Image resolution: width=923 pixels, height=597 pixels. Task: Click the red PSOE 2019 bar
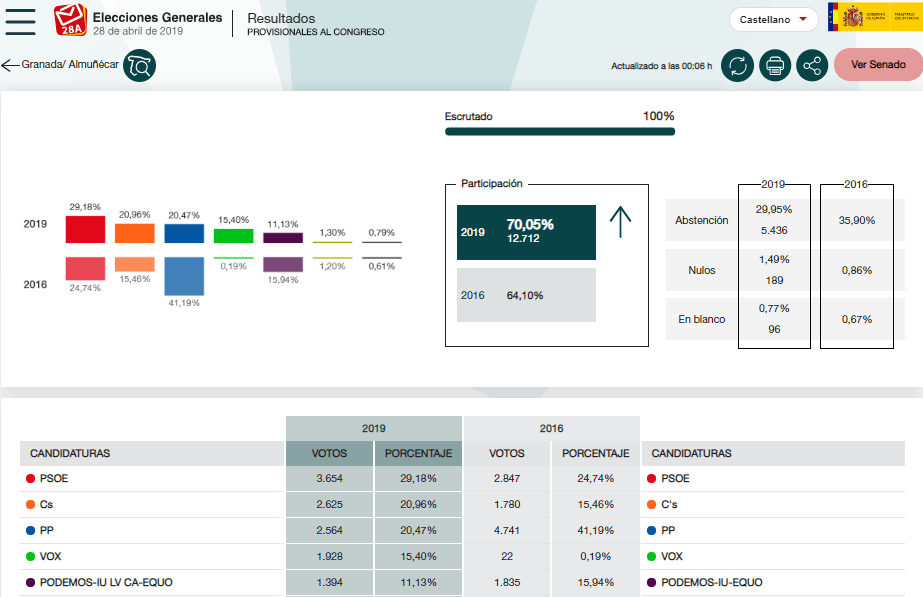85,229
